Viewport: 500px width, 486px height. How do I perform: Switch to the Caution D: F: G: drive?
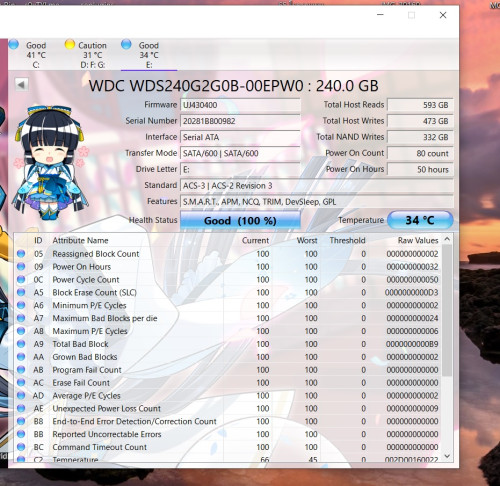tap(86, 55)
